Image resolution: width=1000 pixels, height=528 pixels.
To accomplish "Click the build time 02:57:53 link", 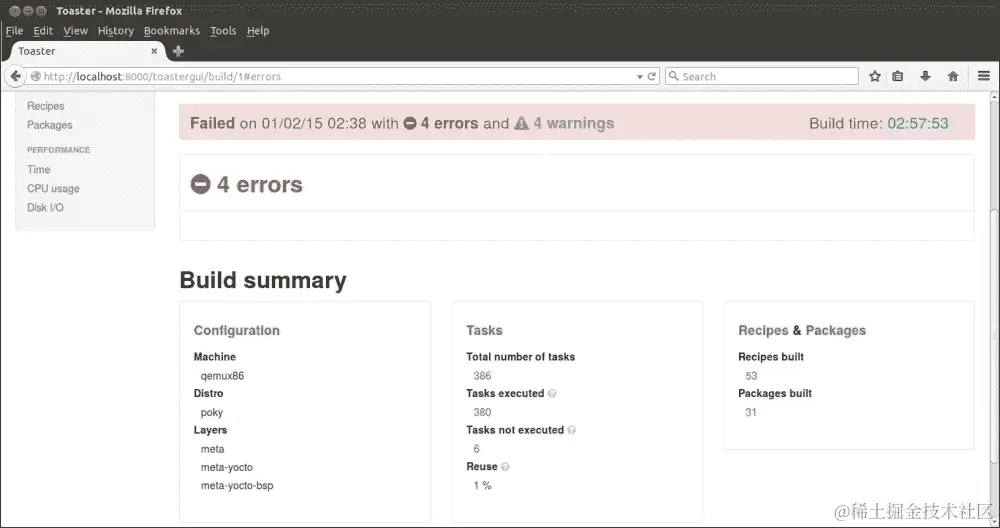I will 918,123.
